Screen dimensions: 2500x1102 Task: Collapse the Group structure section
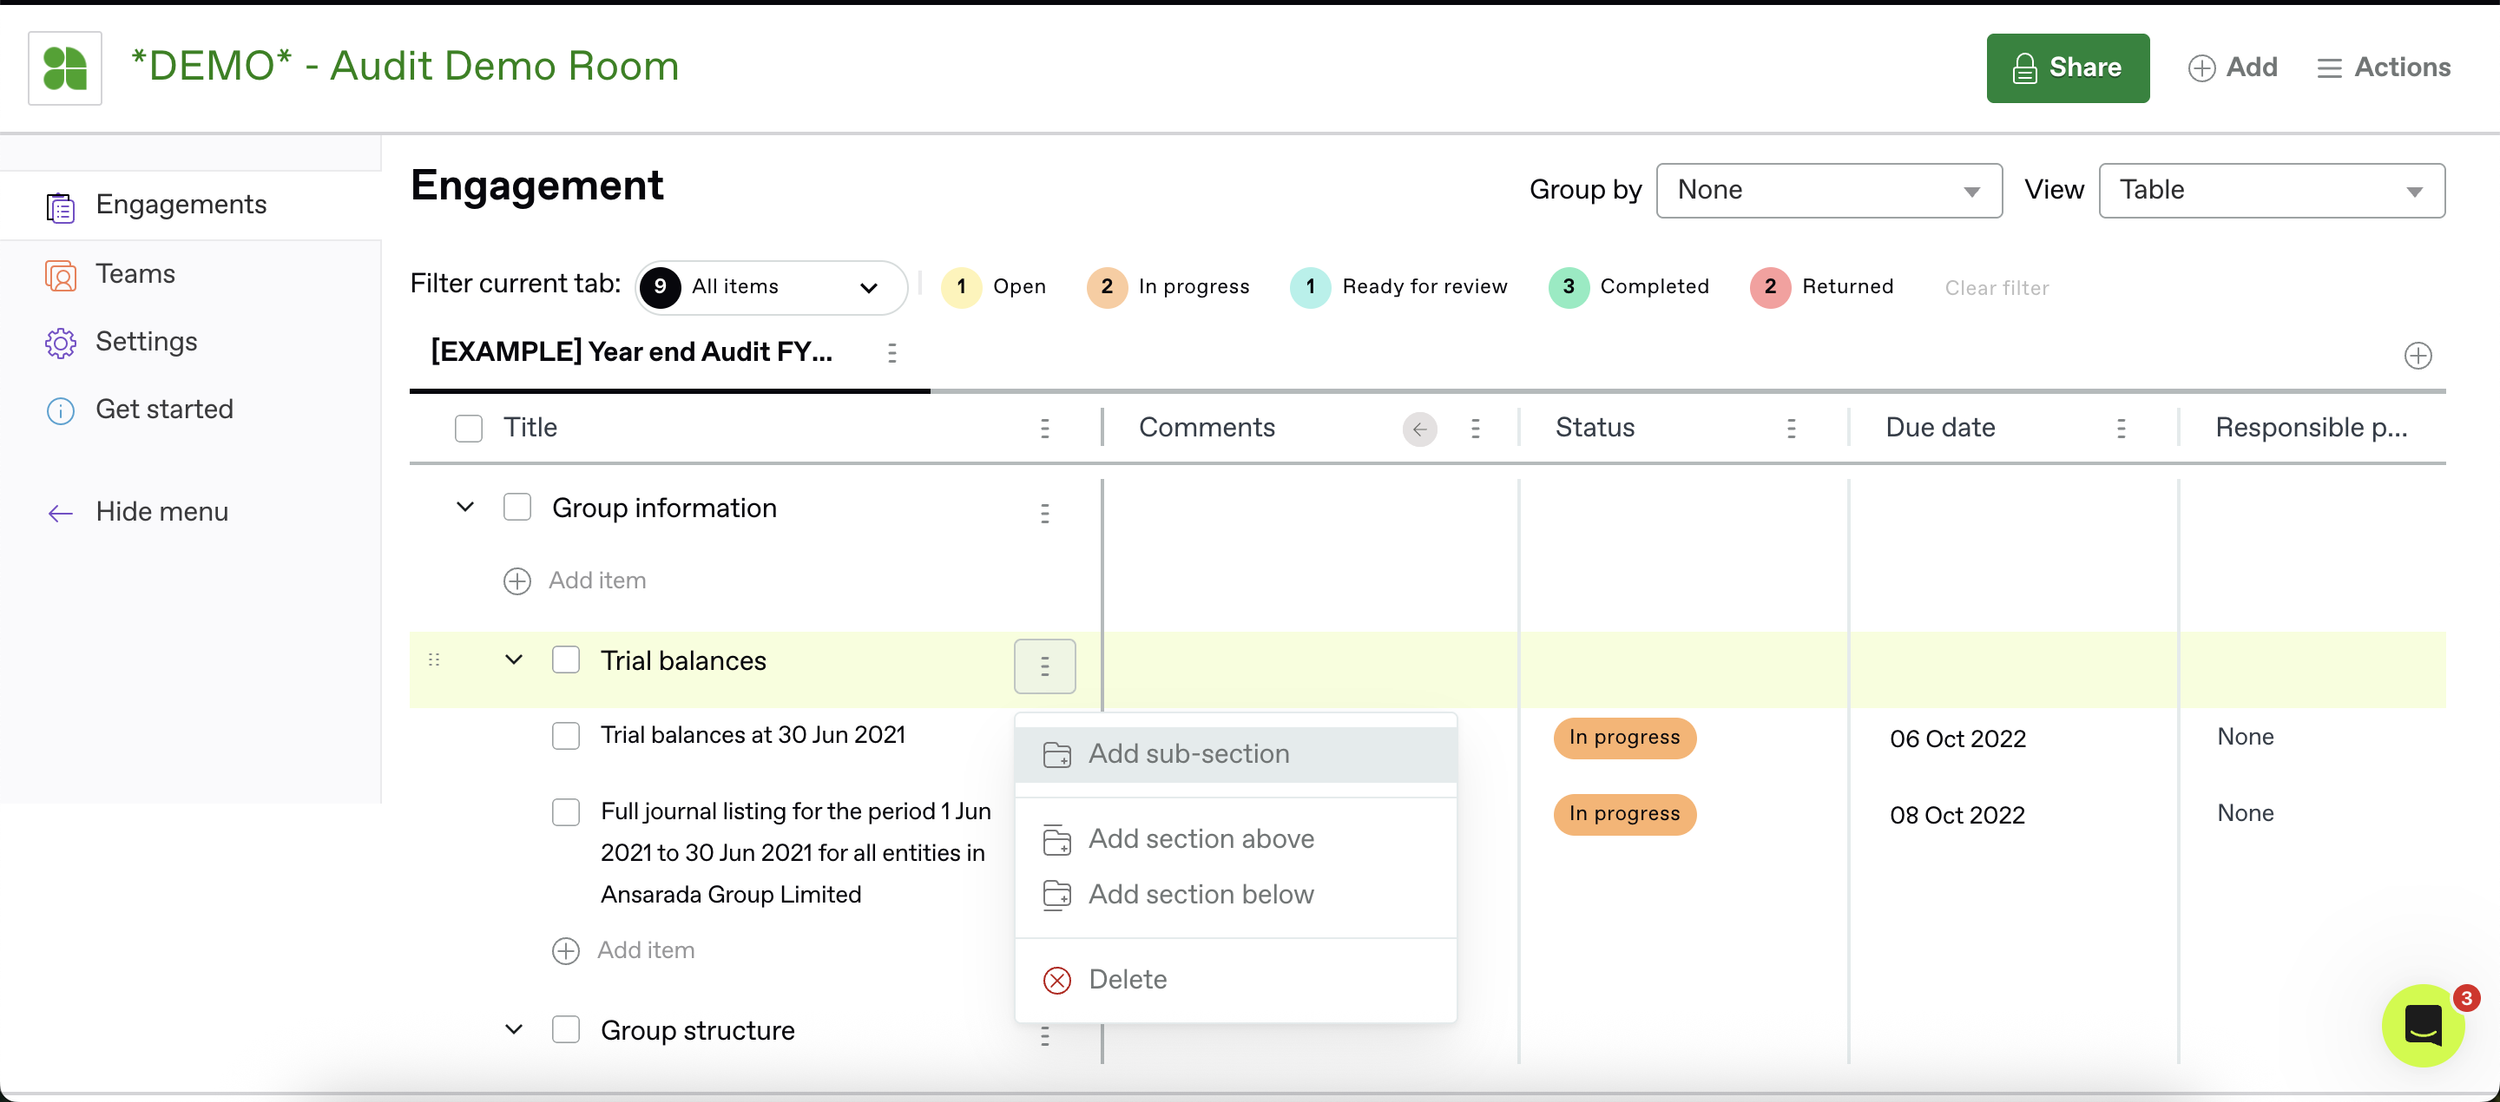[x=514, y=1029]
